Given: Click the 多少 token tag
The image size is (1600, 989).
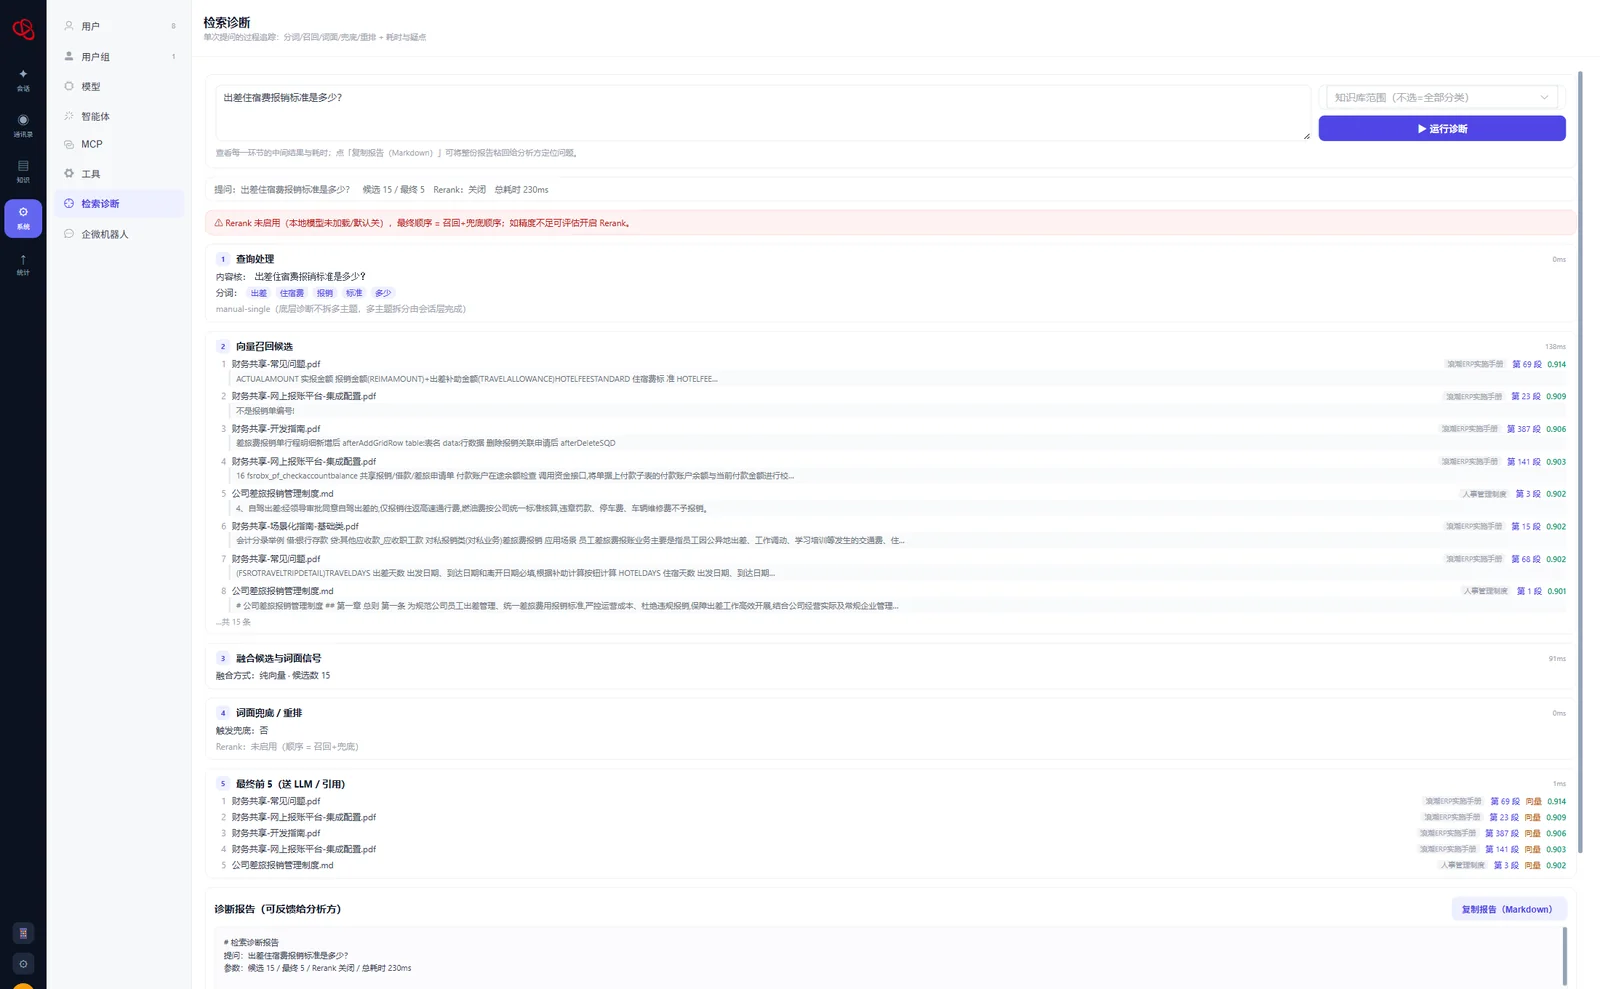Looking at the screenshot, I should (383, 293).
